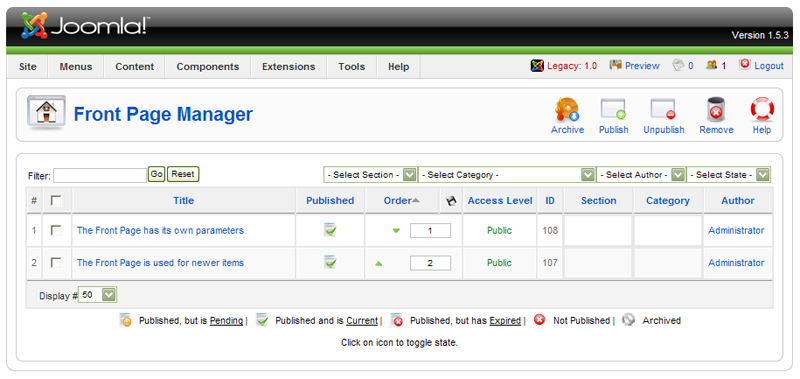Open article 'The Front Page has its own parameters'
This screenshot has width=800, height=379.
click(x=160, y=231)
